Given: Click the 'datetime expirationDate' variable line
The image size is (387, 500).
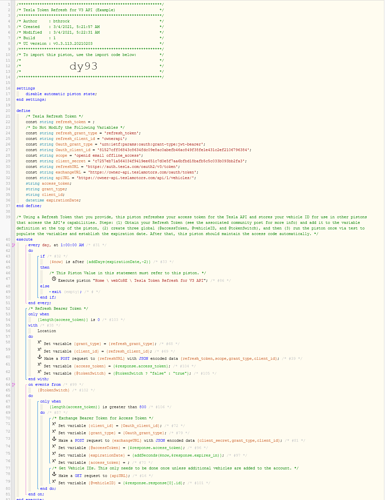Looking at the screenshot, I should (x=53, y=200).
